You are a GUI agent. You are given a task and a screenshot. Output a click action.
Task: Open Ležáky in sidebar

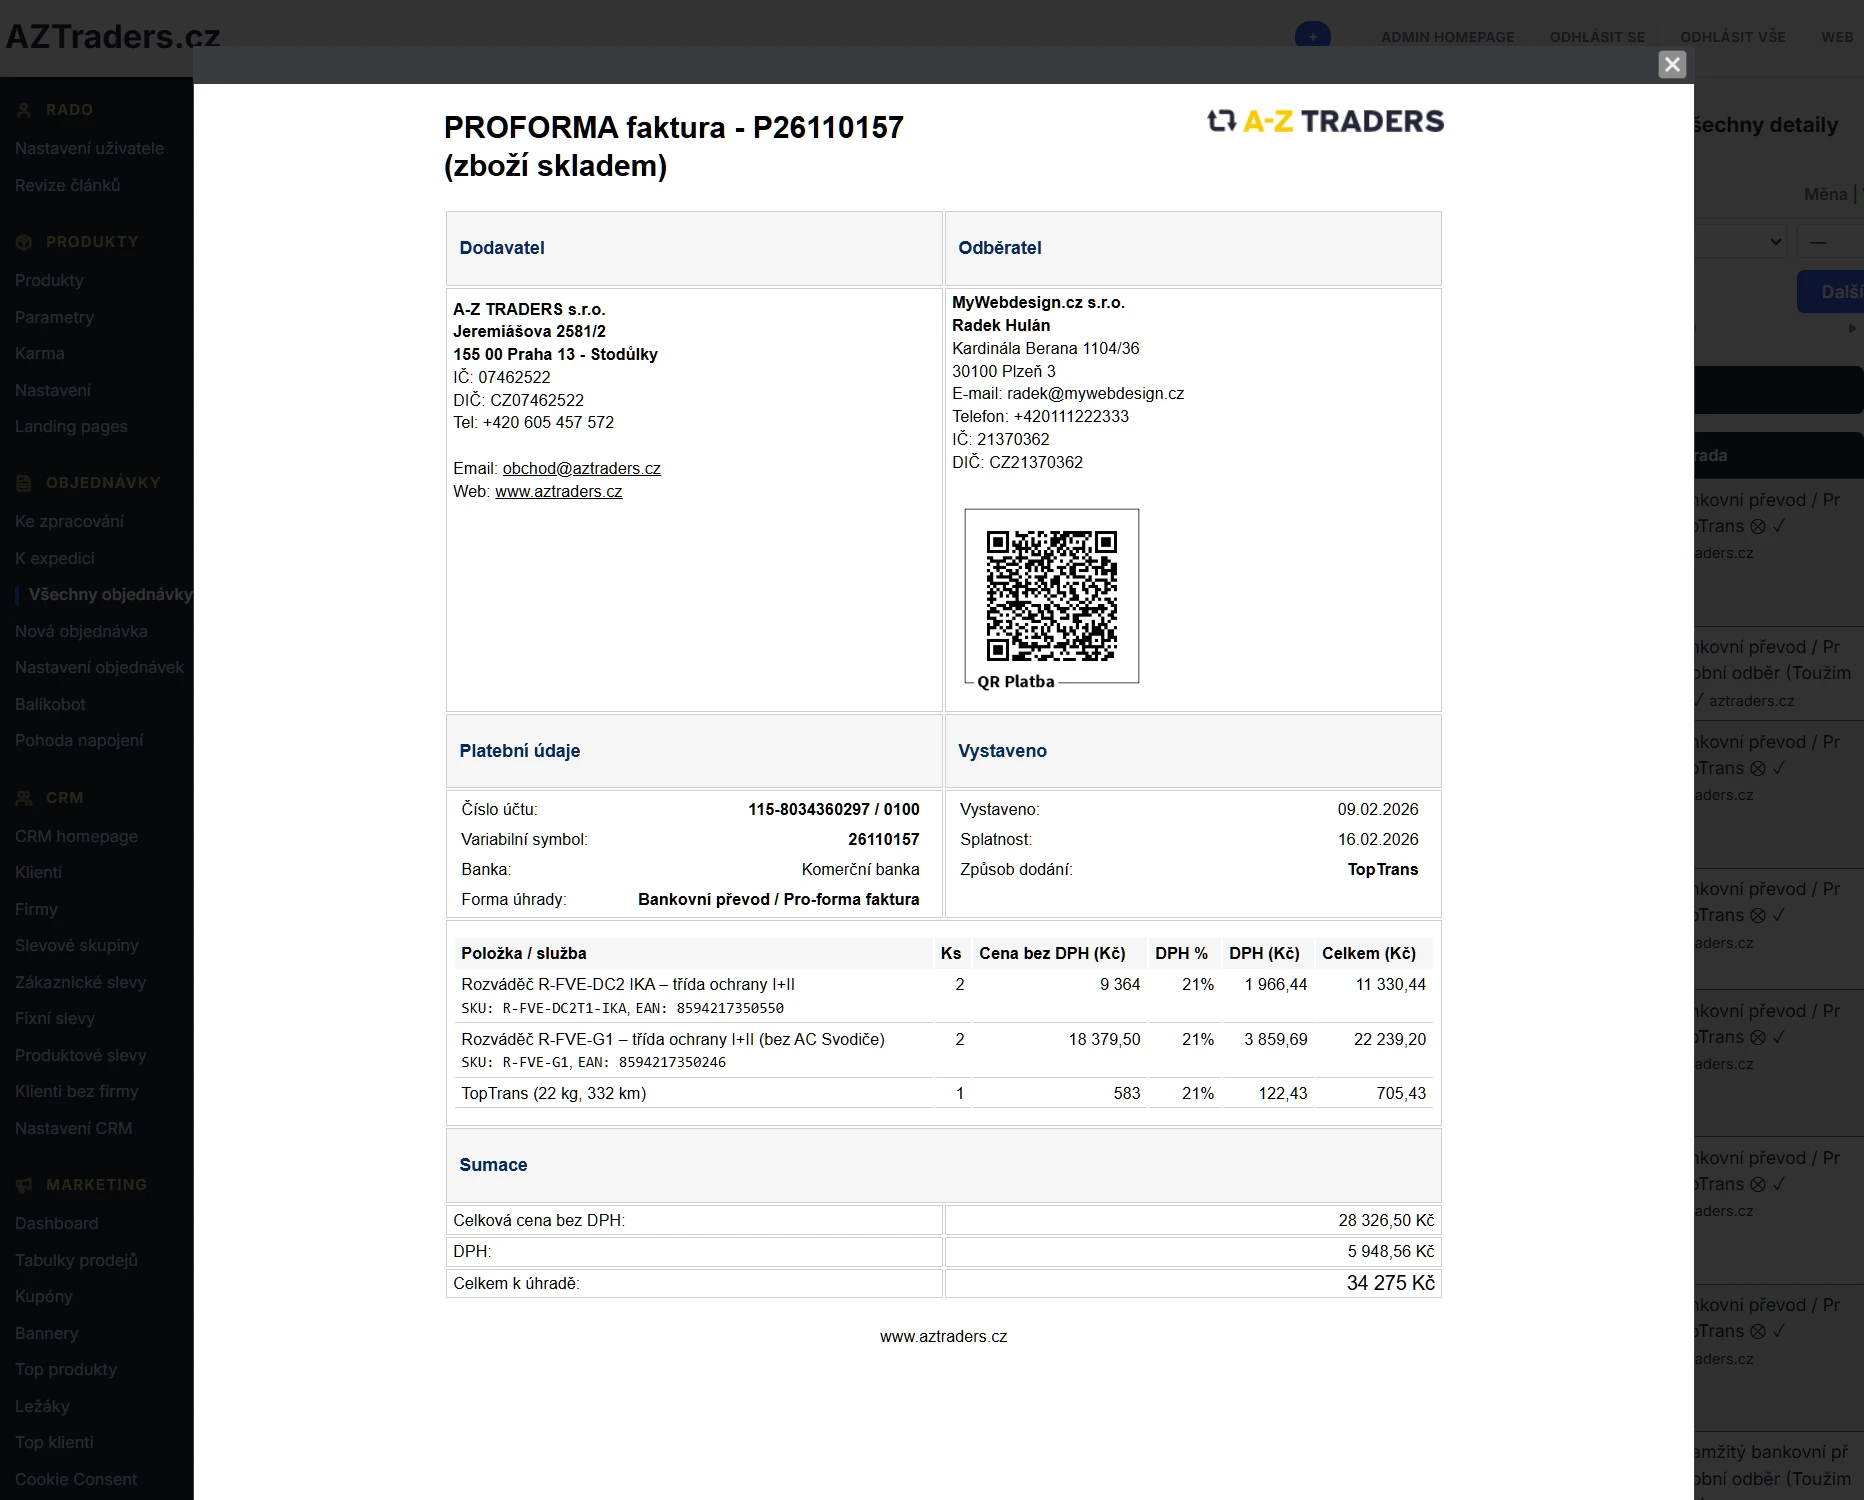[x=42, y=1406]
